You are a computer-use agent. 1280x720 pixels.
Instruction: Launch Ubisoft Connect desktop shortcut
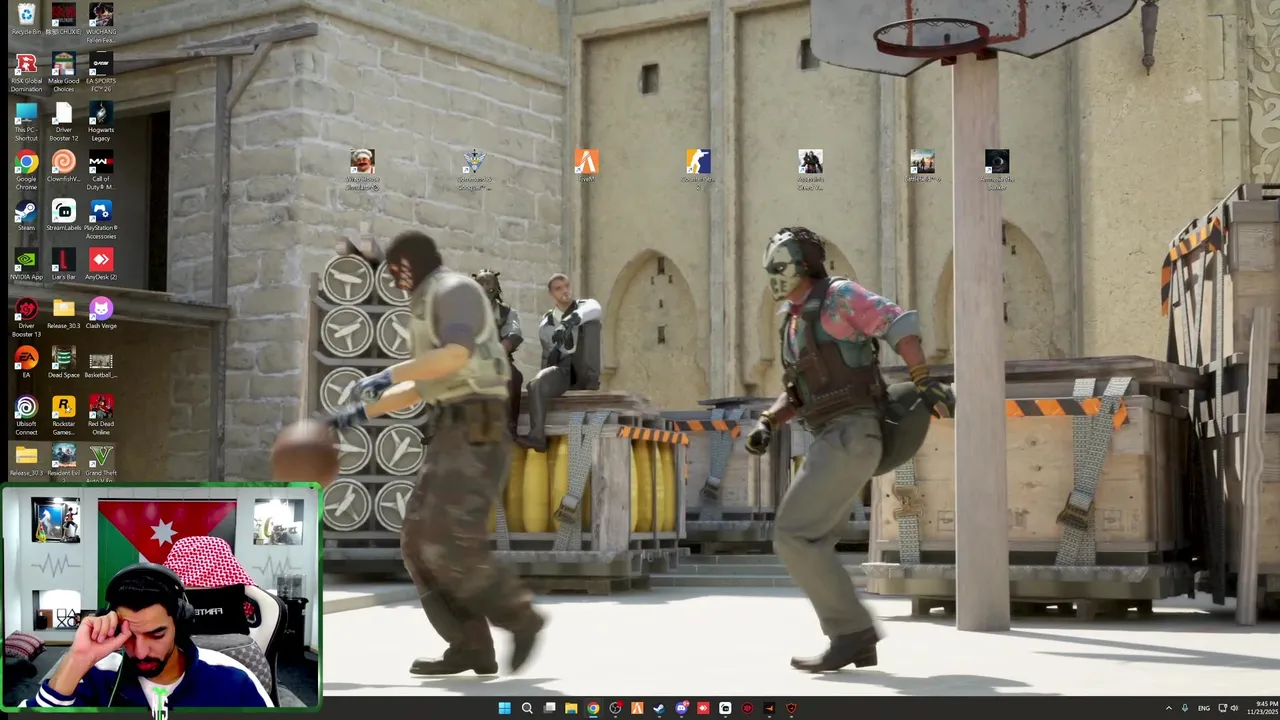(x=26, y=416)
